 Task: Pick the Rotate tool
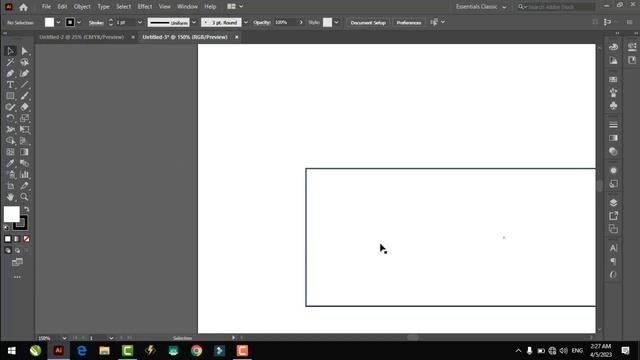10,118
